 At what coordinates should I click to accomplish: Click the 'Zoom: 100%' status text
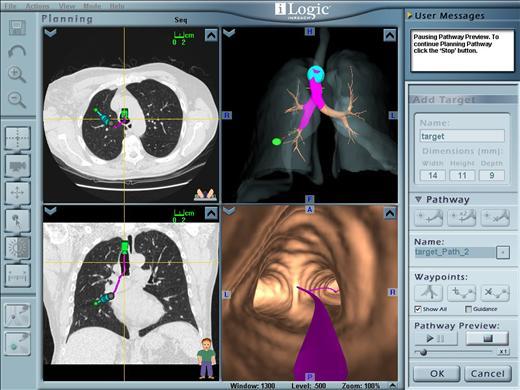point(361,386)
